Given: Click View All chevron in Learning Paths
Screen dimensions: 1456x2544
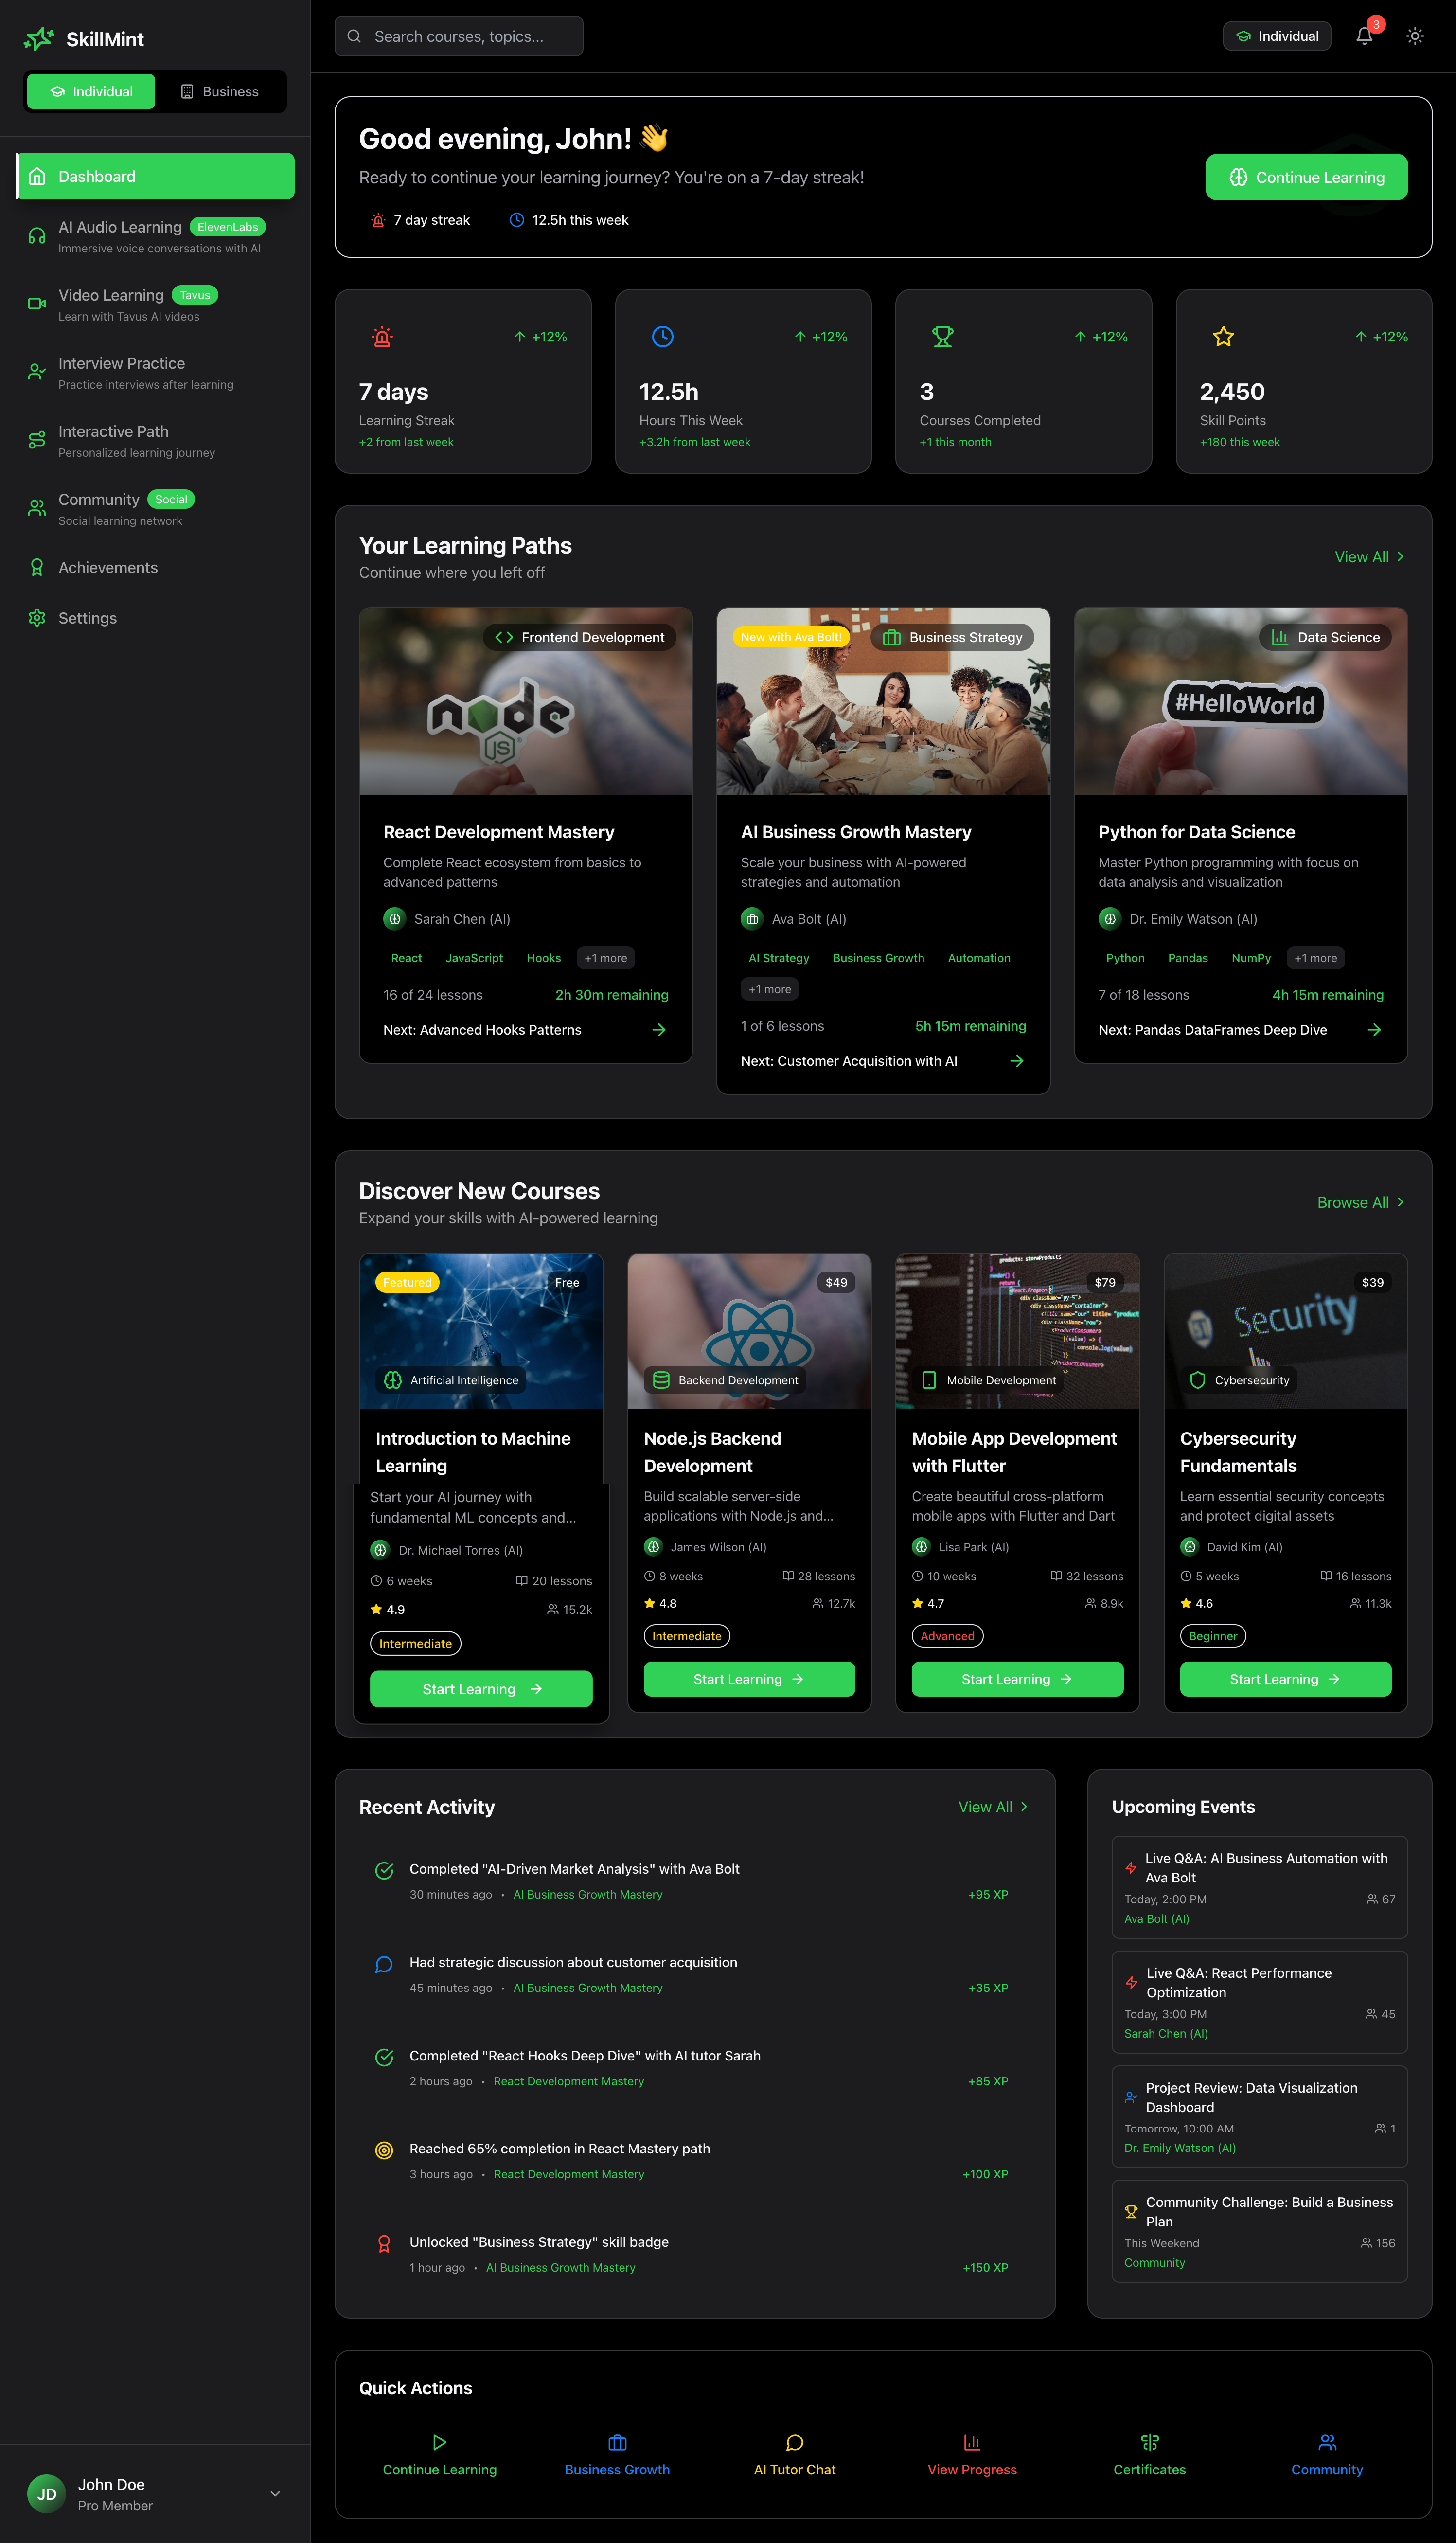Looking at the screenshot, I should click(x=1400, y=557).
